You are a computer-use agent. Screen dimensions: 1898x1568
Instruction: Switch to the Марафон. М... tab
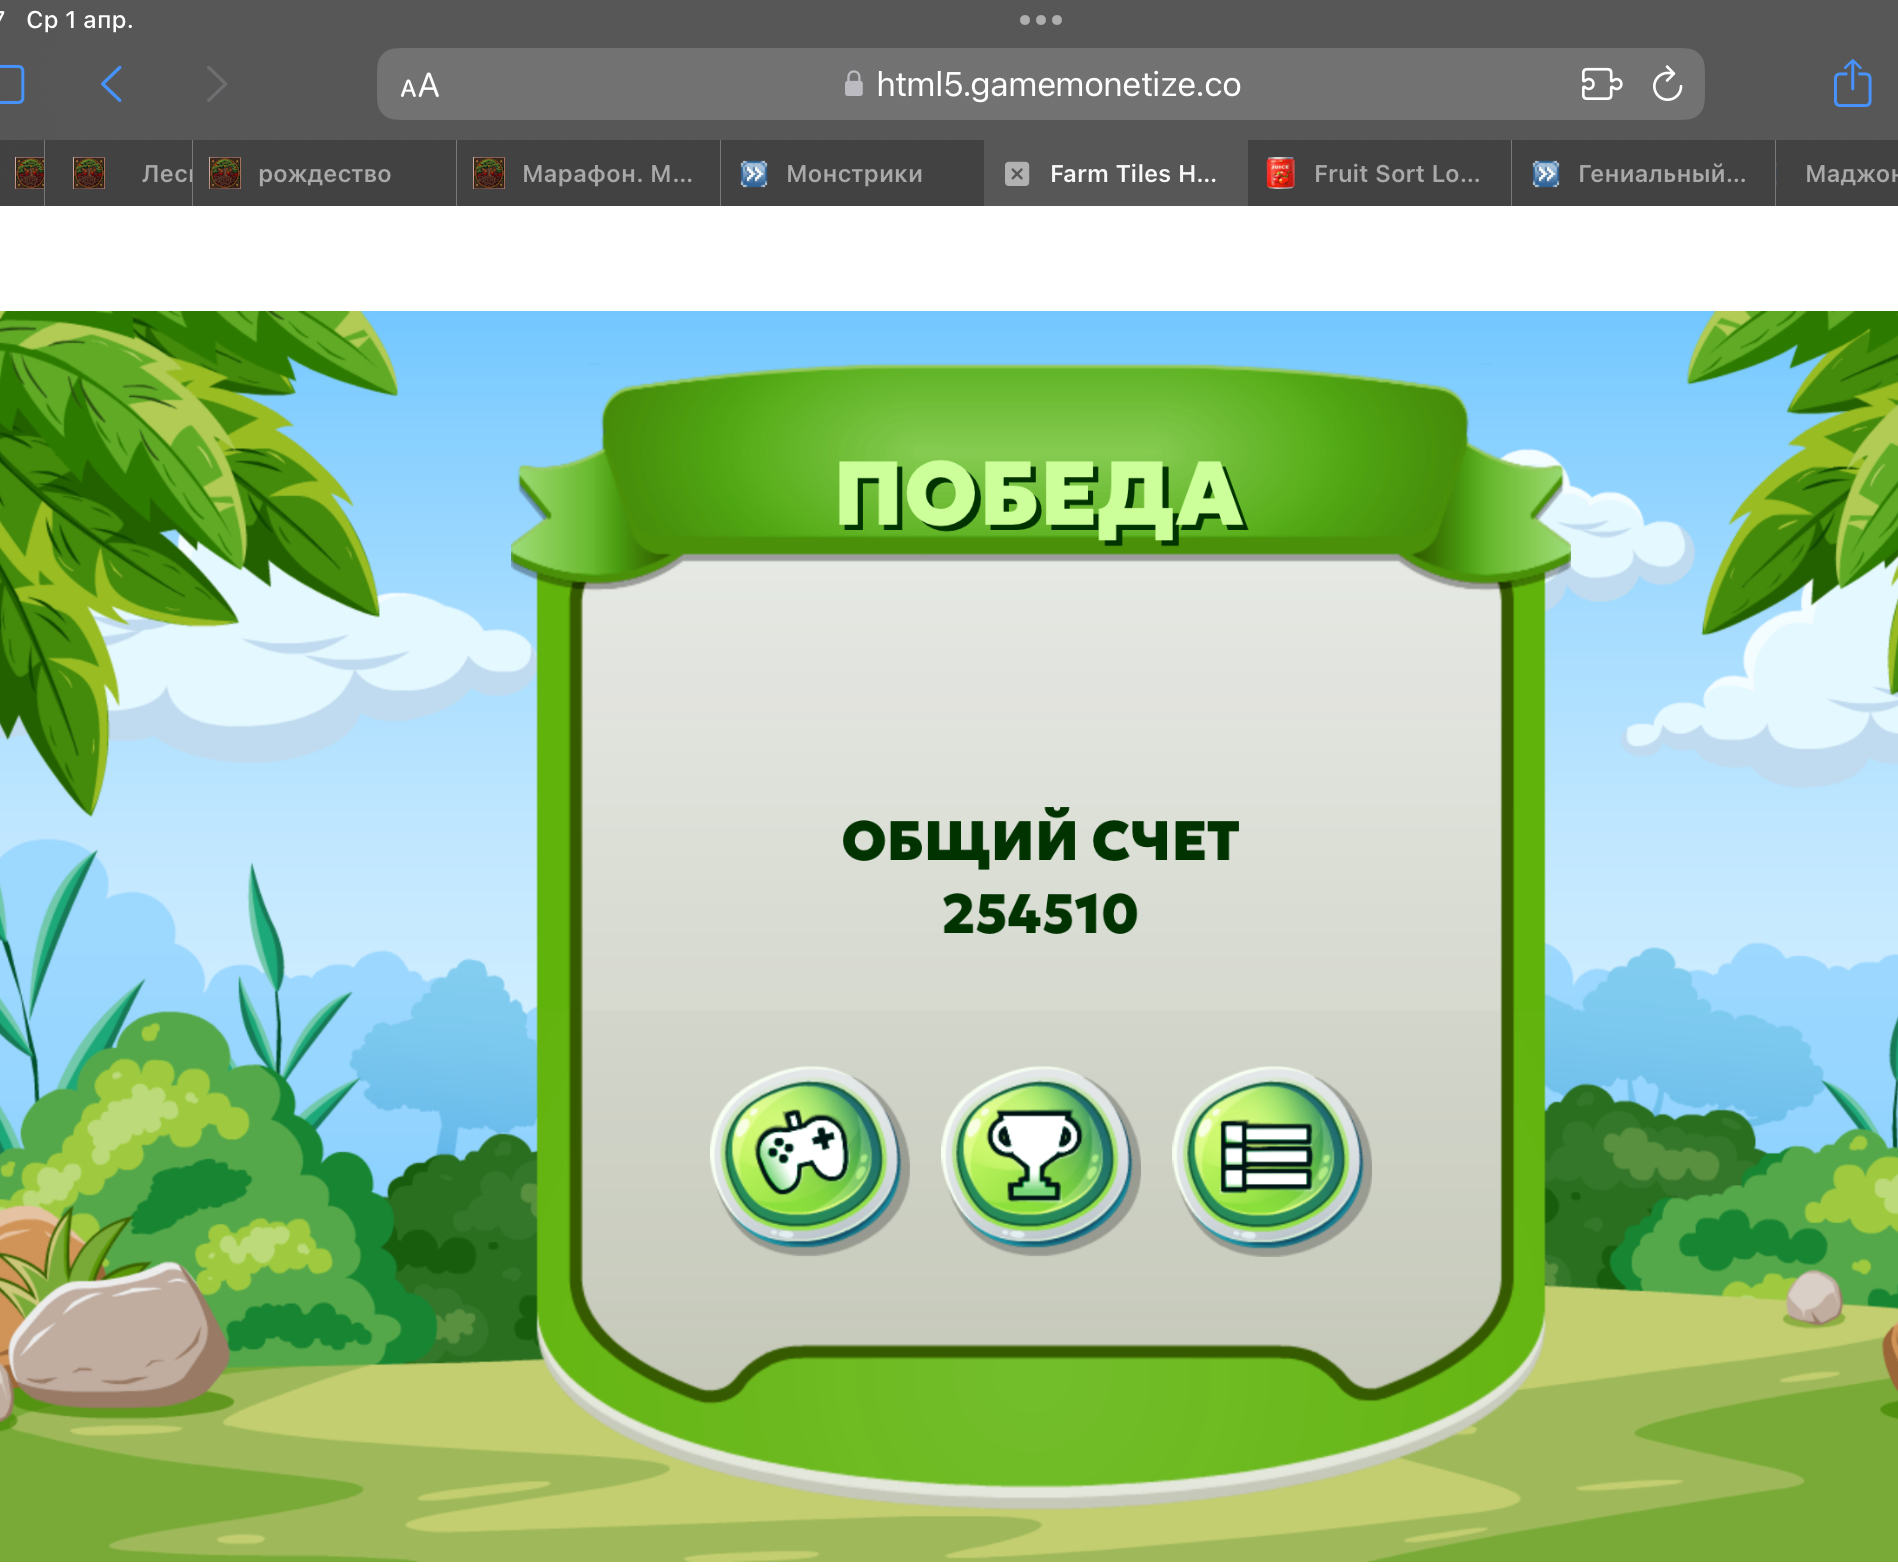tap(589, 174)
